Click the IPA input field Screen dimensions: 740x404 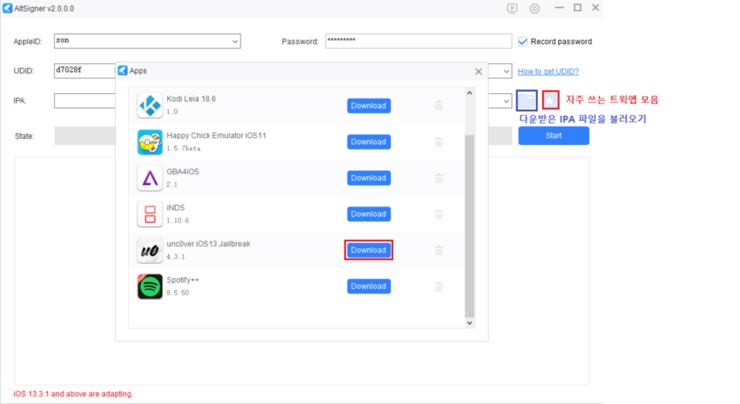[x=84, y=101]
